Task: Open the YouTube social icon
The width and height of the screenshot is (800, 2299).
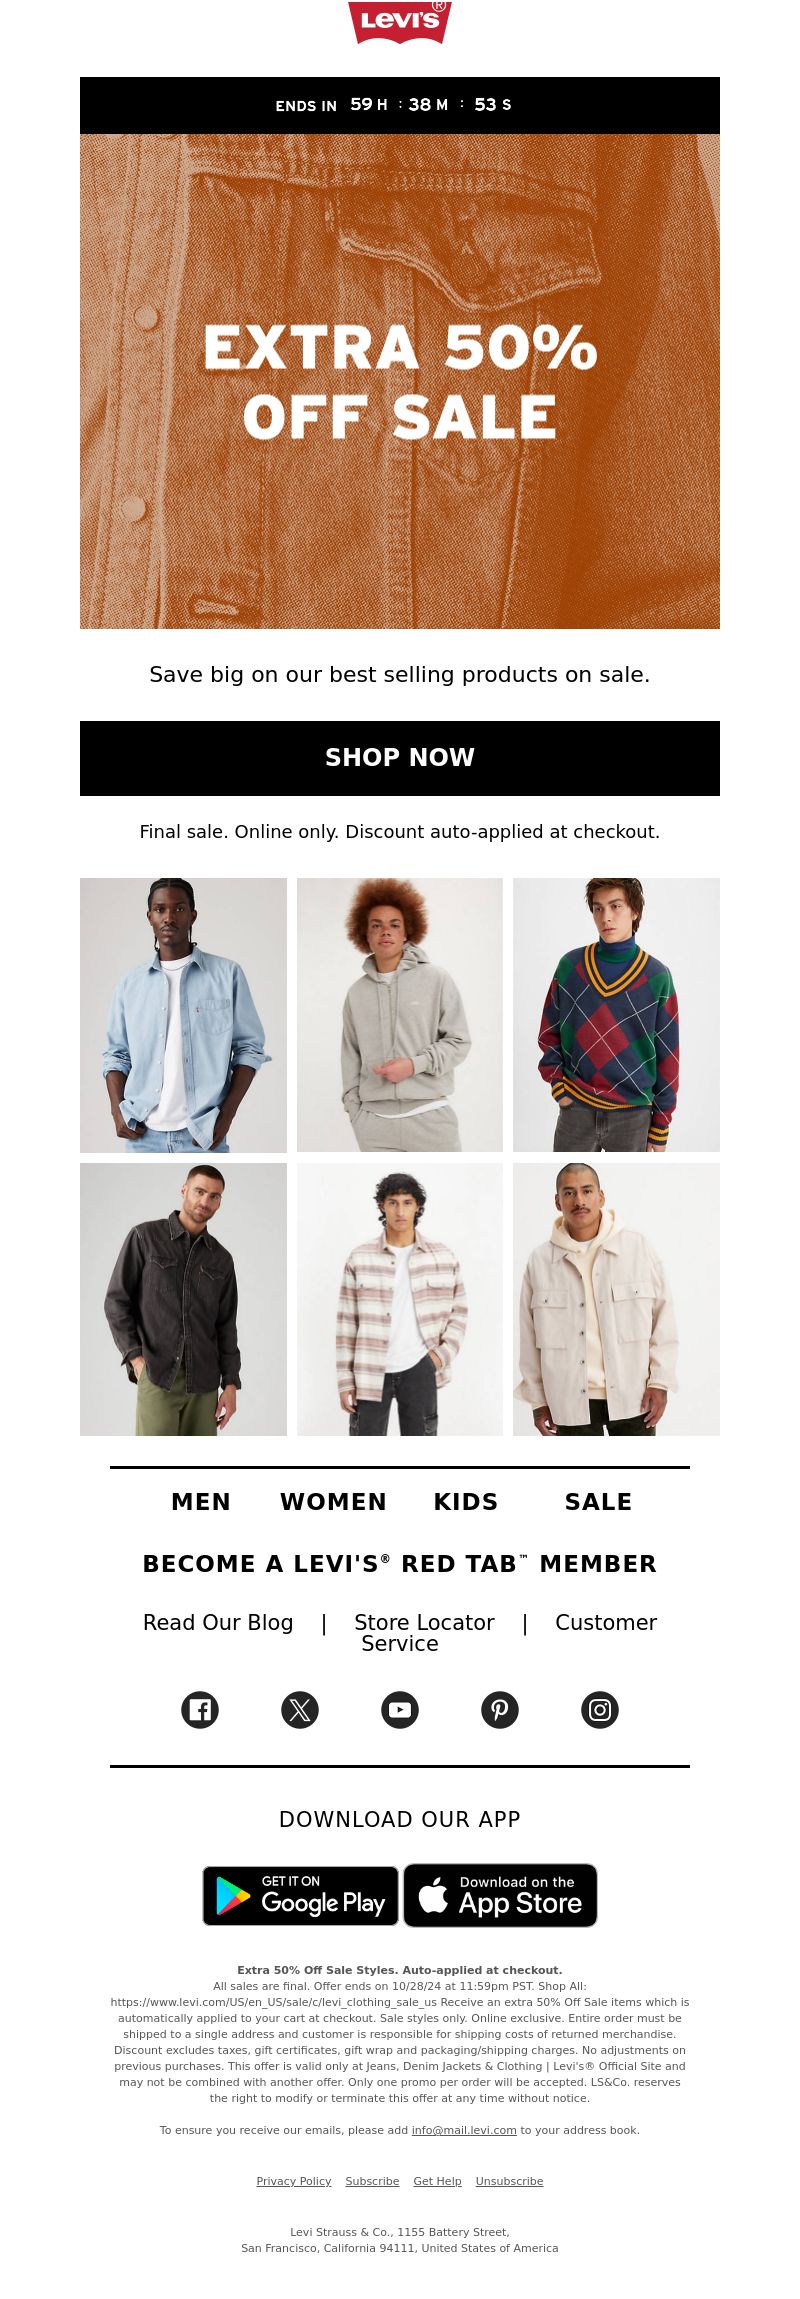Action: [x=400, y=1709]
